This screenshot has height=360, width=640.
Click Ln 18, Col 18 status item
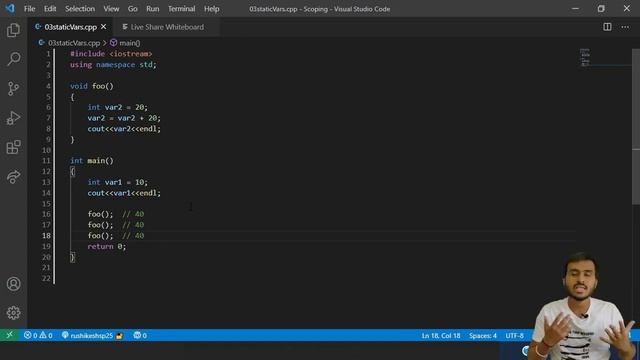pos(441,336)
